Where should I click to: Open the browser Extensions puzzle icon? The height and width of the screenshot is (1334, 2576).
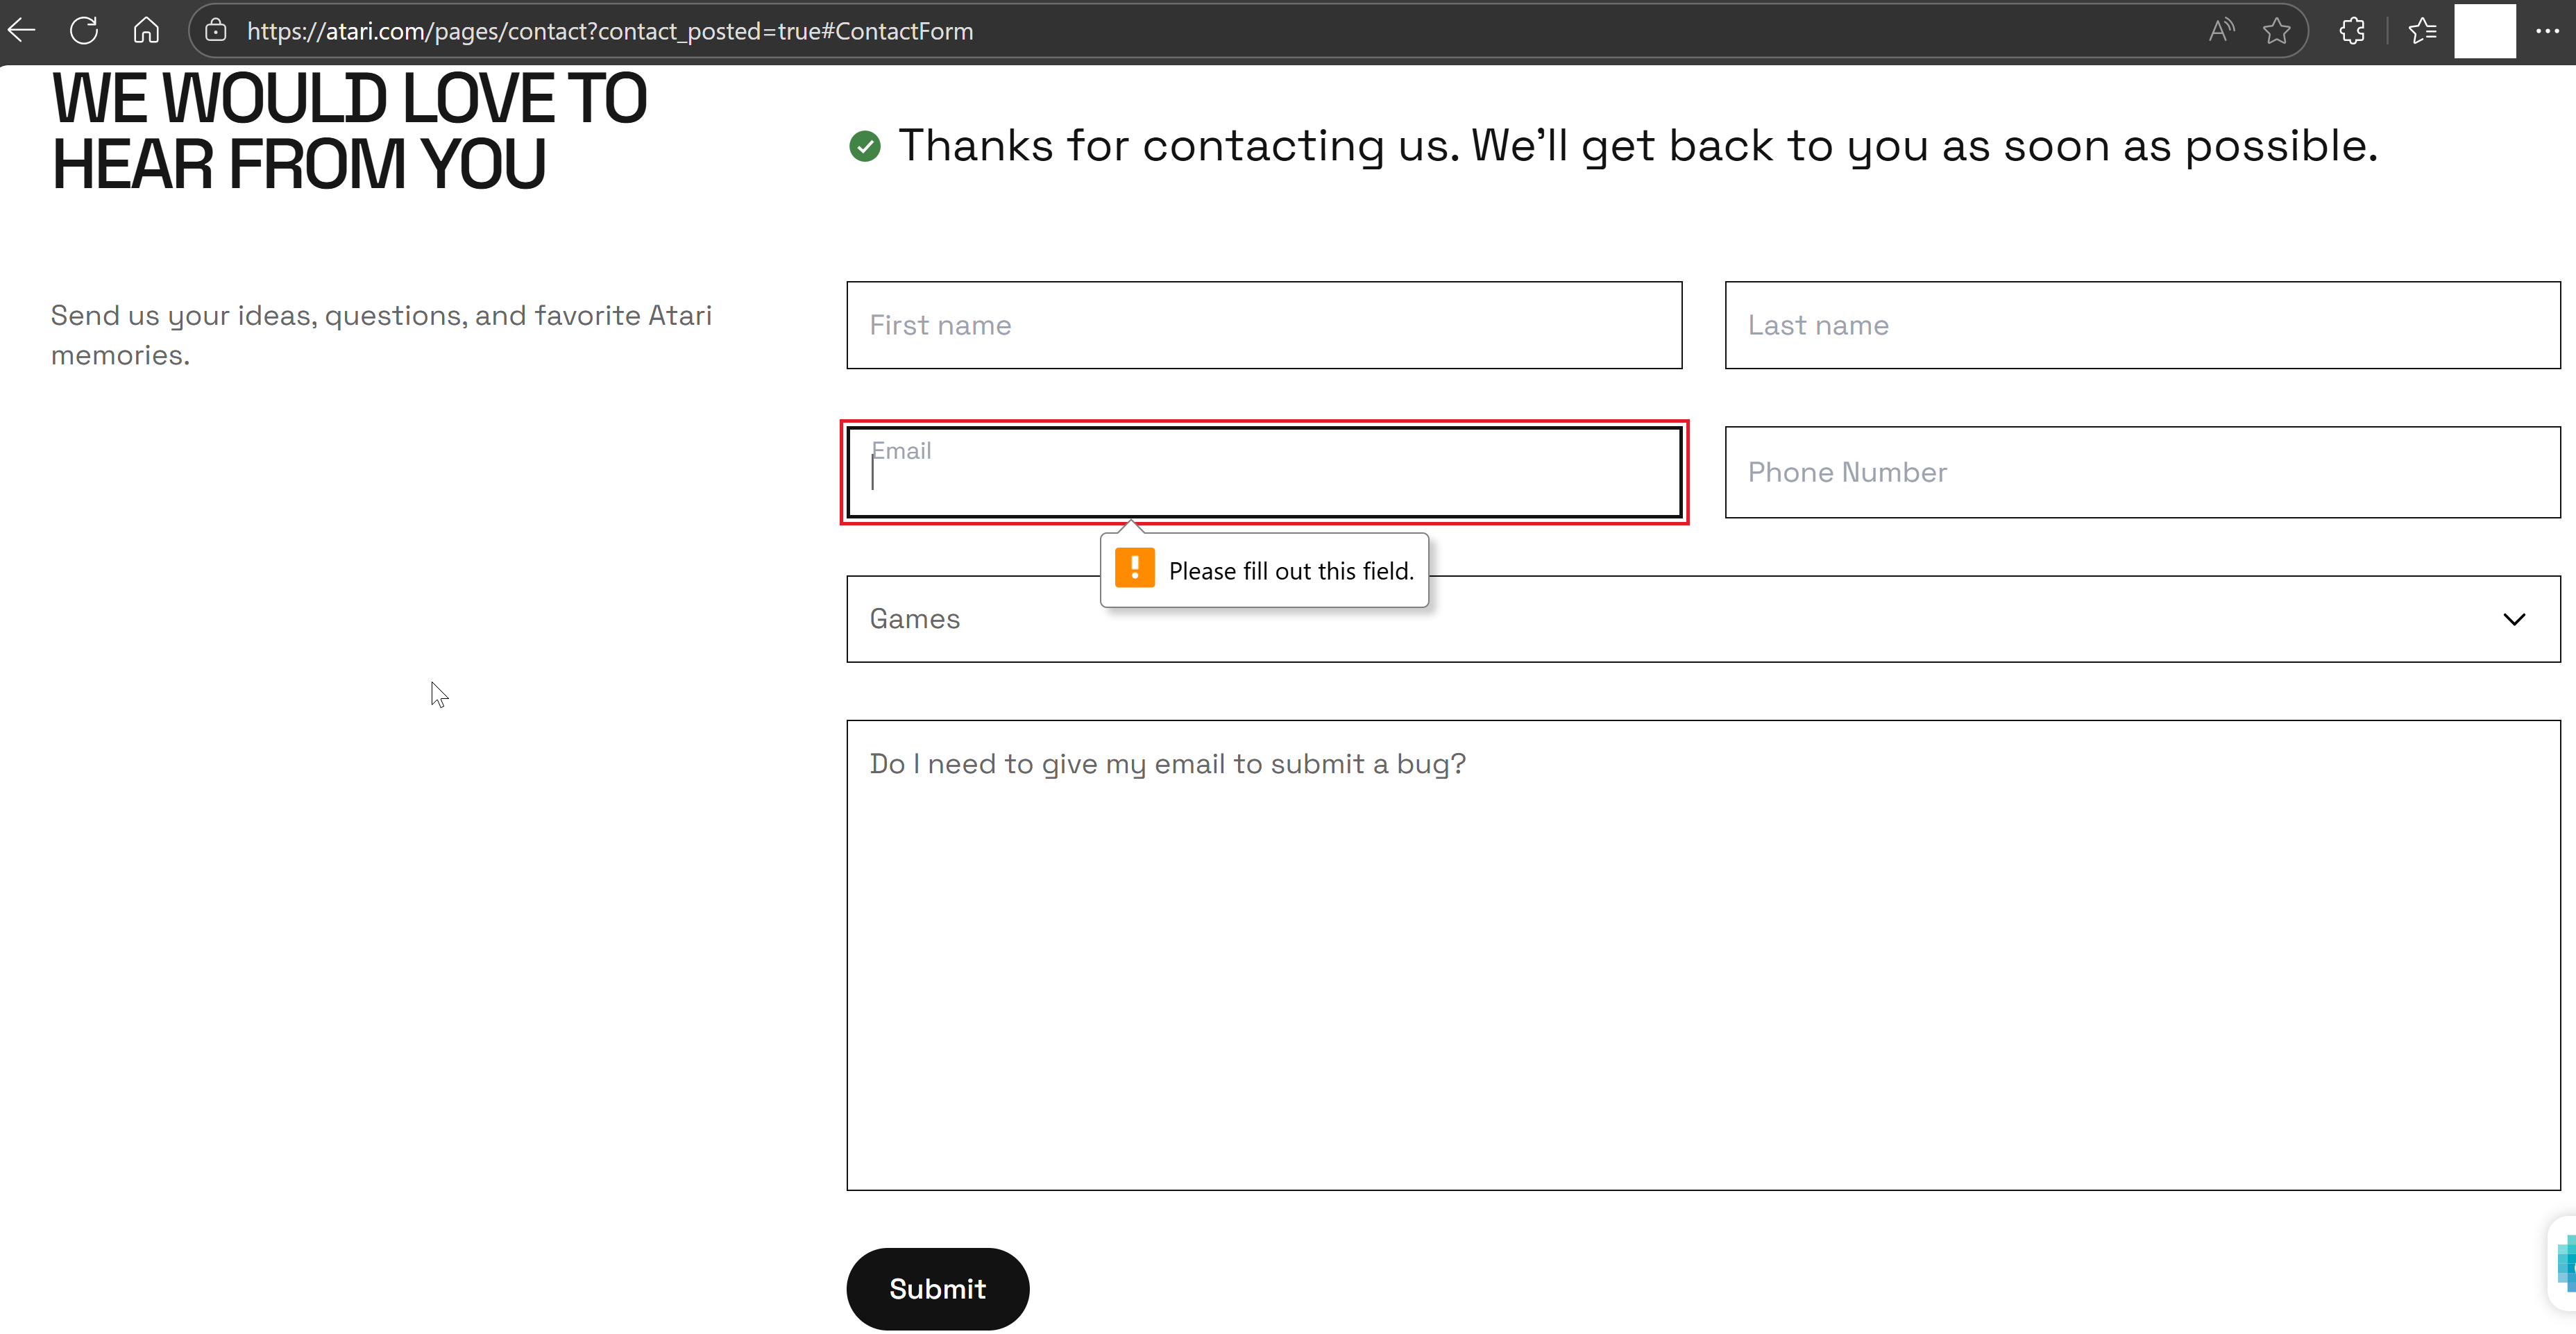point(2352,31)
